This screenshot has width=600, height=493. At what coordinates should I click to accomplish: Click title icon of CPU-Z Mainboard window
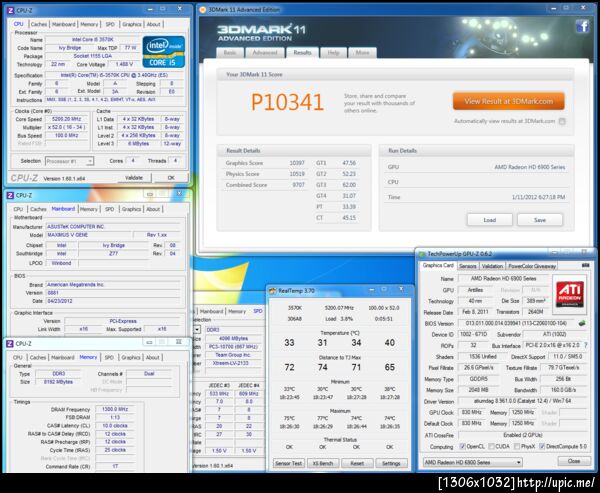point(10,196)
